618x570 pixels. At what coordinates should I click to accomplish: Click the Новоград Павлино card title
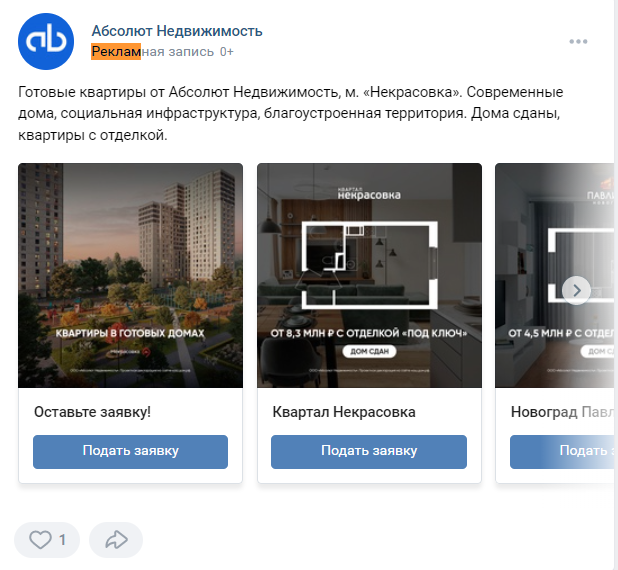pos(562,412)
